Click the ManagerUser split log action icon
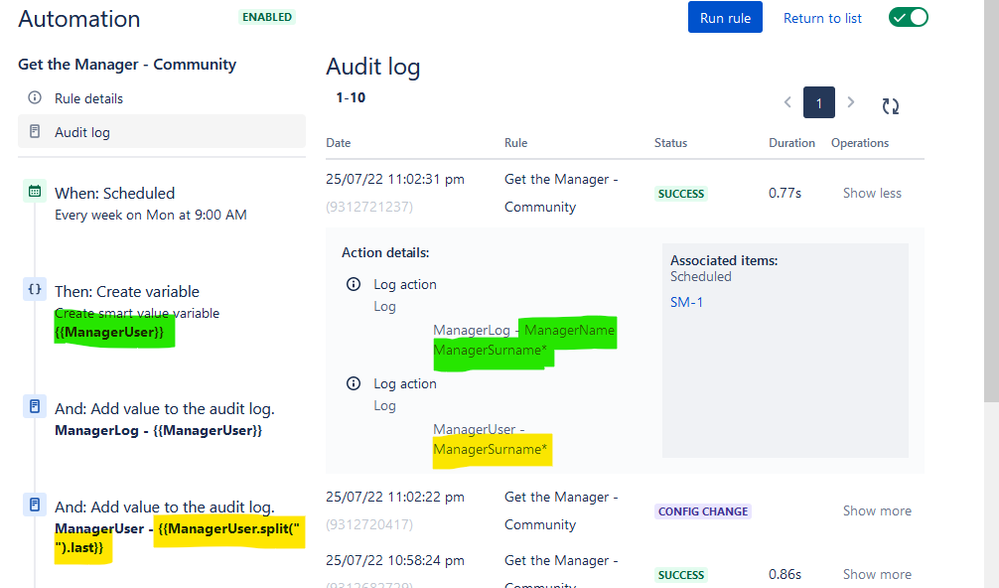The height and width of the screenshot is (588, 999). pyautogui.click(x=34, y=505)
